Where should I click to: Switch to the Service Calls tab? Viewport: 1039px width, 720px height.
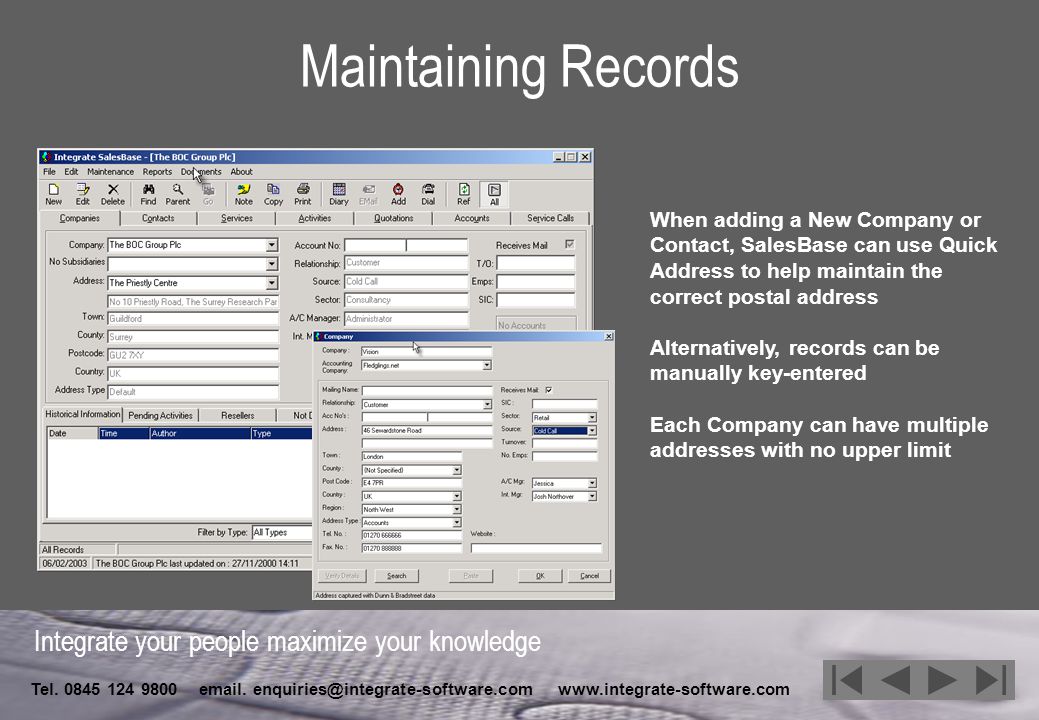click(x=550, y=218)
